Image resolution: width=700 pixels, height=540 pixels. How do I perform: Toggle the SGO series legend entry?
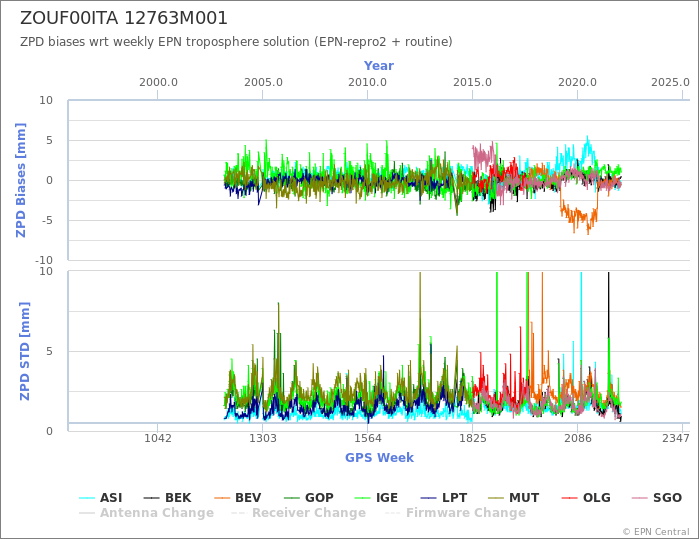657,498
